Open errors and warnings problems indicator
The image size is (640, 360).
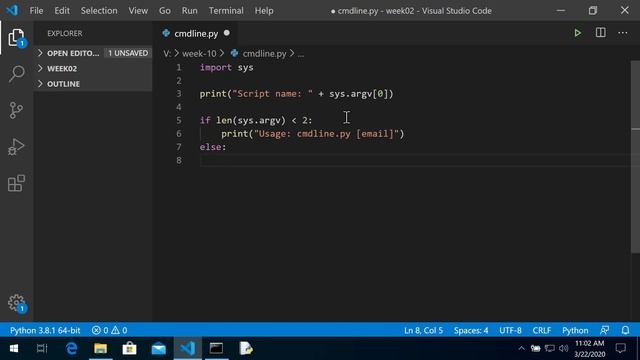pos(109,330)
